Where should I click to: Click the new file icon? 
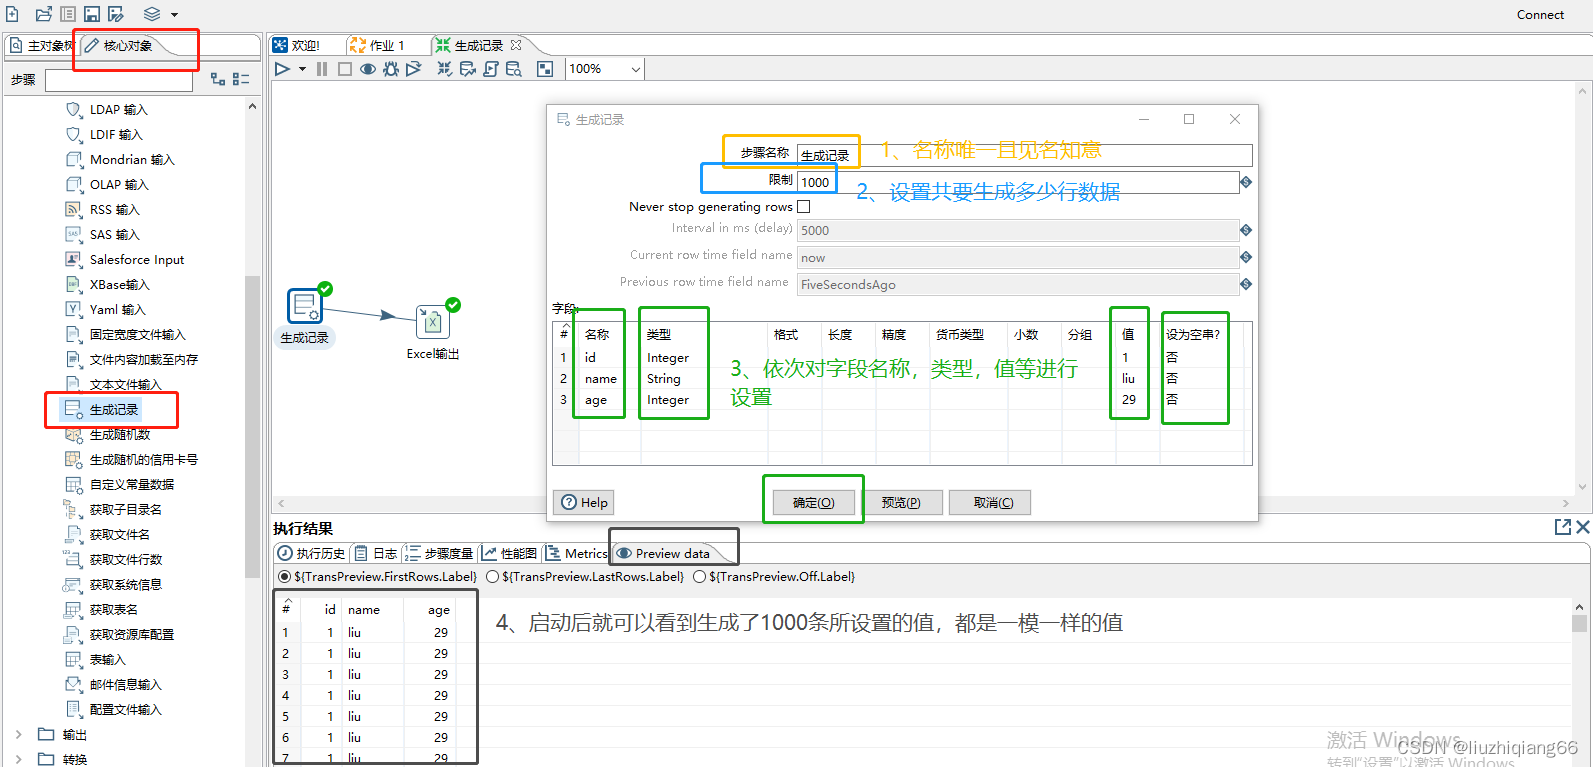click(x=13, y=14)
